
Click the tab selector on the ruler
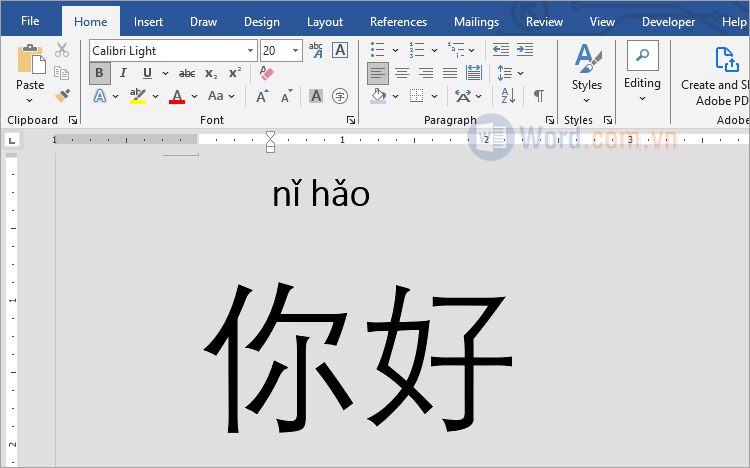click(12, 140)
